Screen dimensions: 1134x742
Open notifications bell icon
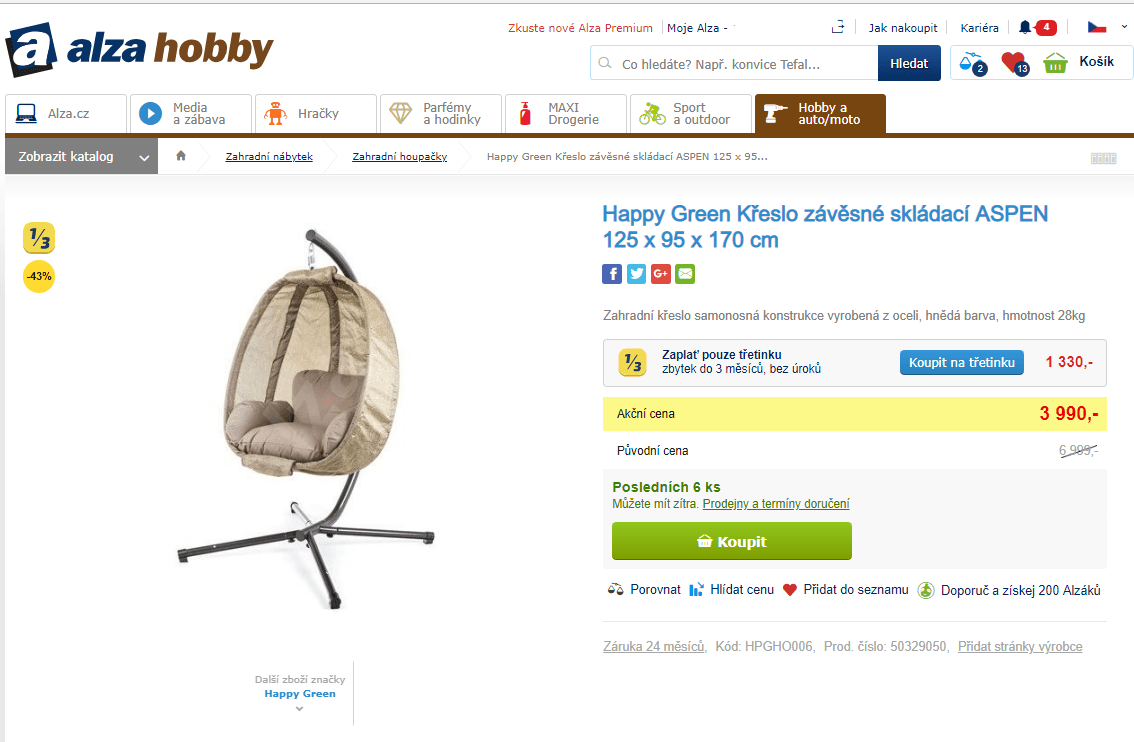pyautogui.click(x=1025, y=27)
